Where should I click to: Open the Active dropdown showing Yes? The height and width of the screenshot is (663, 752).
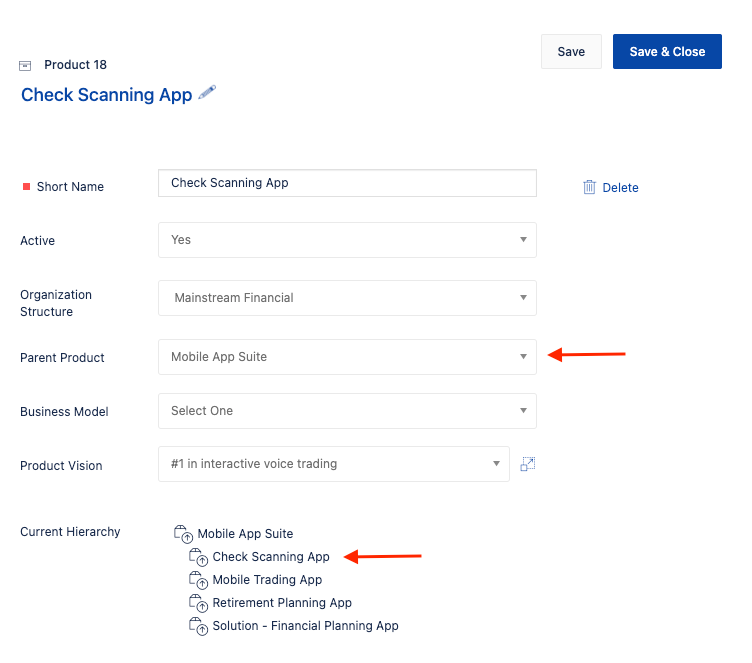coord(347,240)
